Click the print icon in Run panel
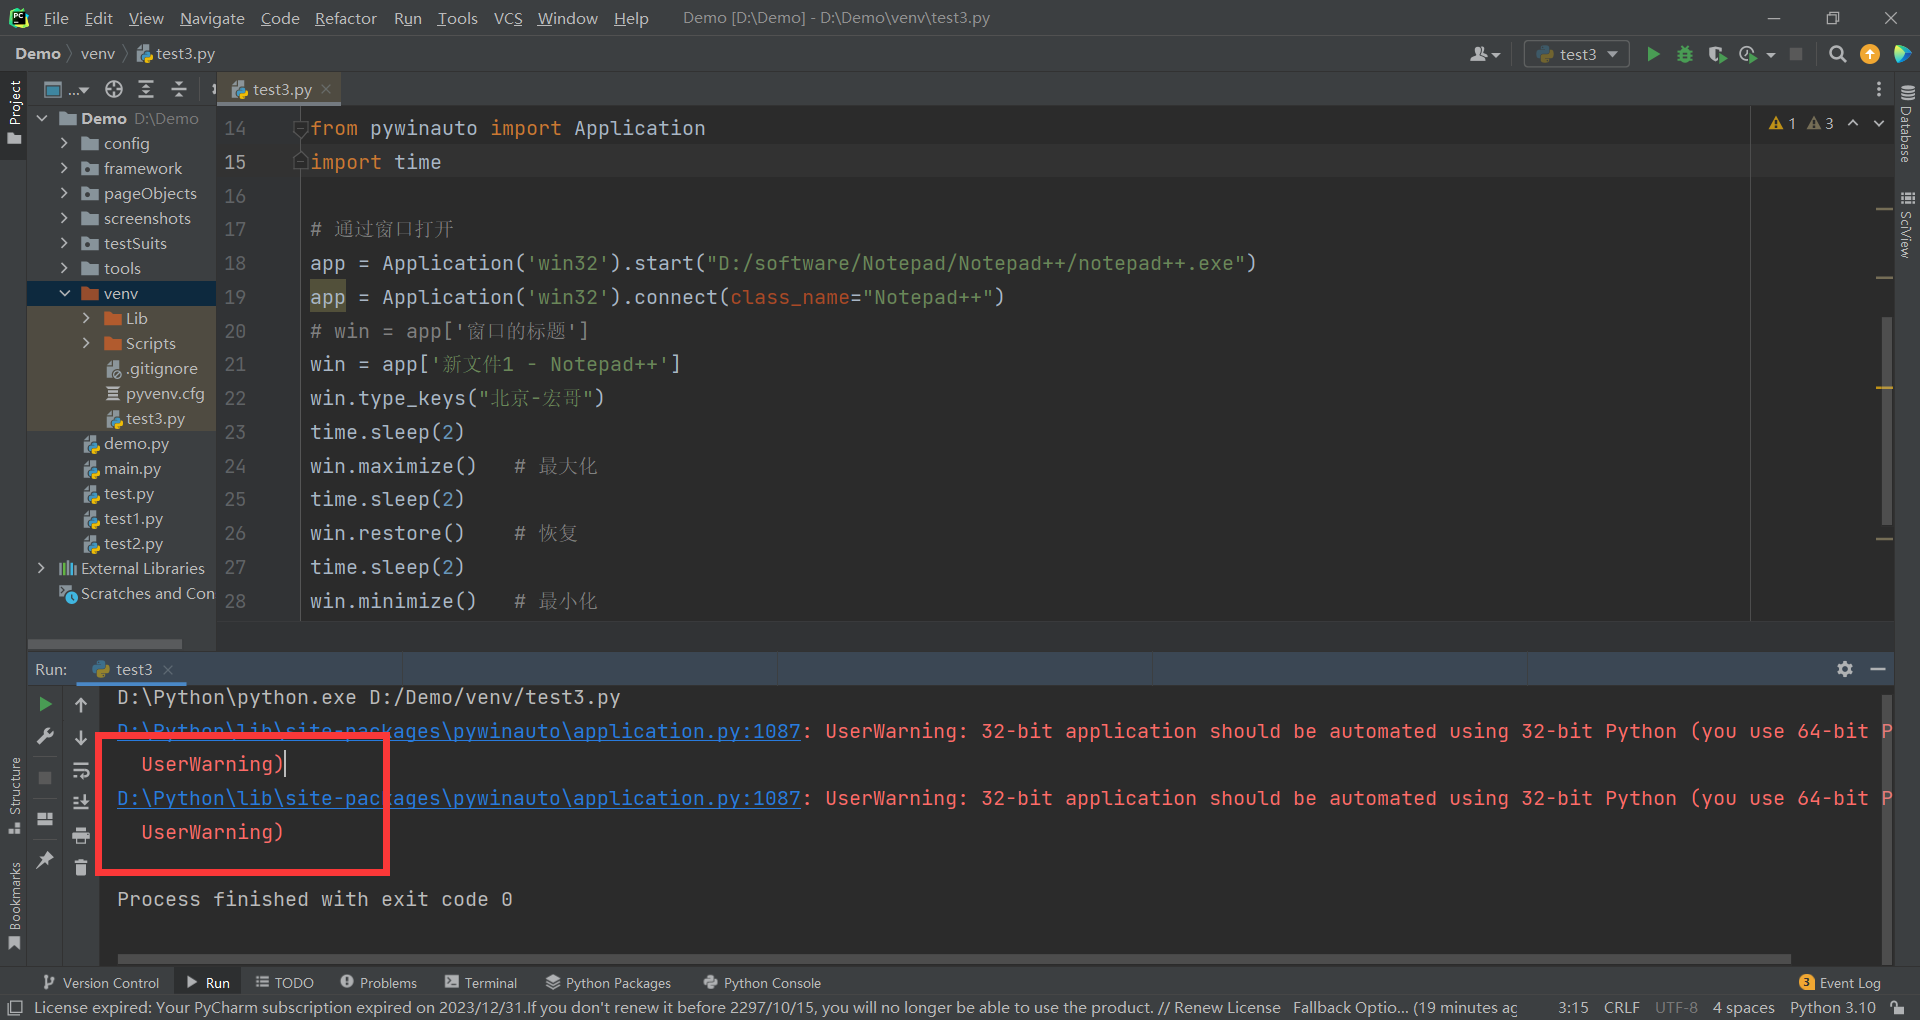 [x=81, y=835]
